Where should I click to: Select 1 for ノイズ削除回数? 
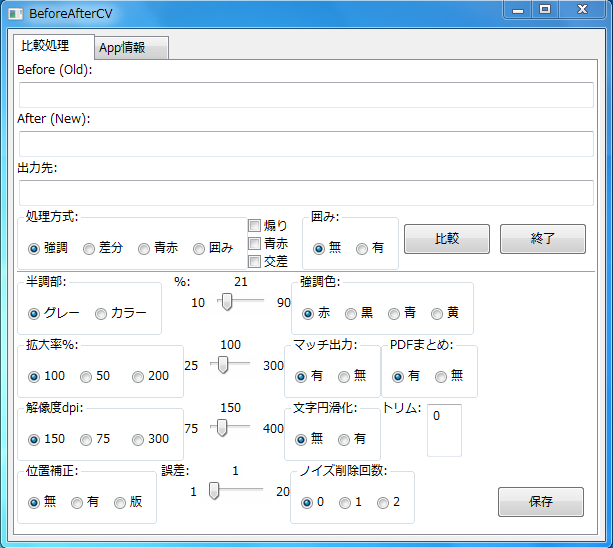[x=351, y=502]
